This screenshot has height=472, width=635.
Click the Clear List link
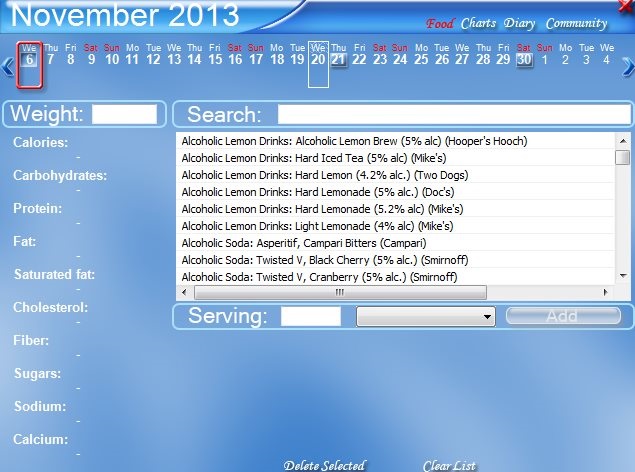click(x=449, y=466)
